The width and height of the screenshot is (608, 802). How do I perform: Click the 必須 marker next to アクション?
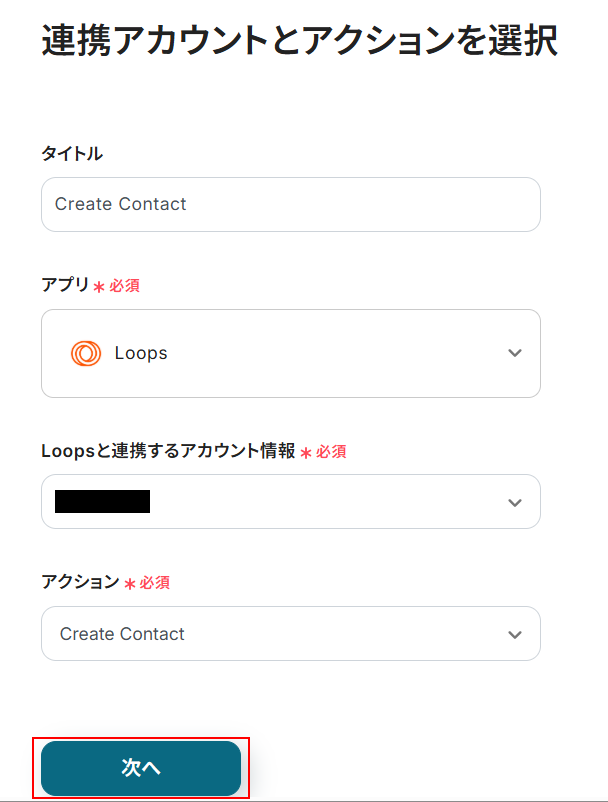[x=154, y=582]
